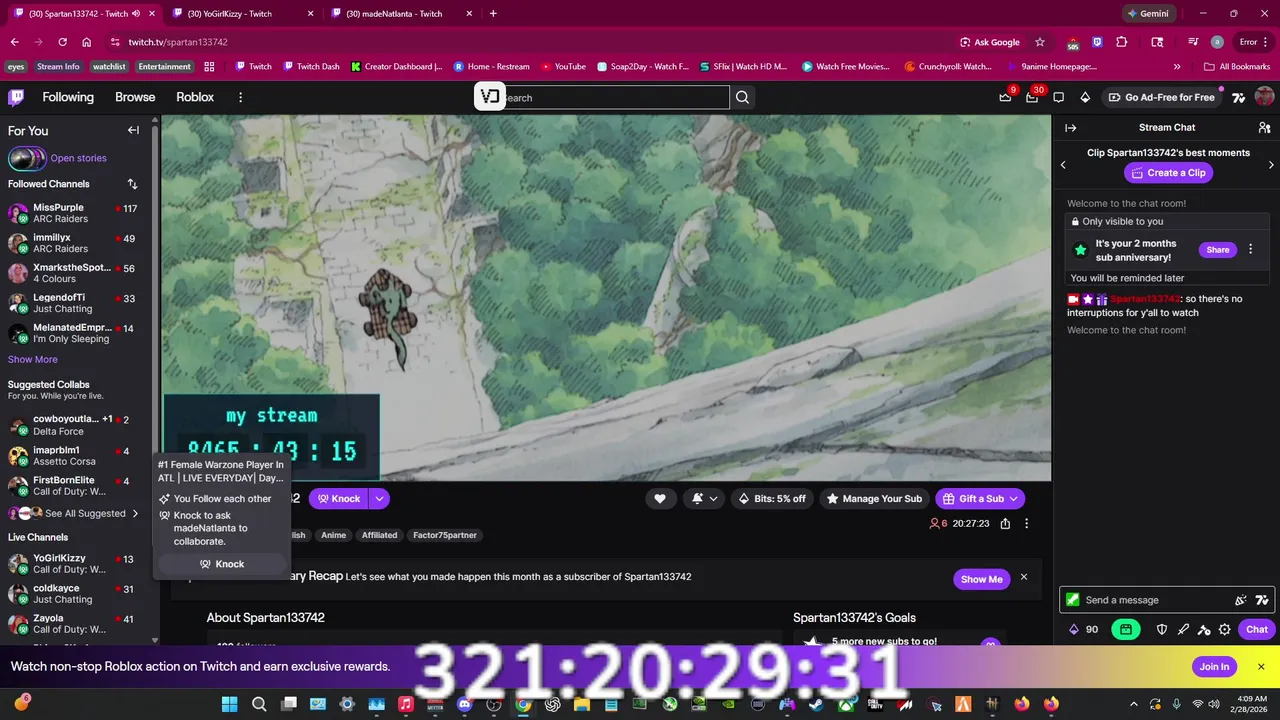Dismiss the Roblox rewards banner

tap(1261, 667)
